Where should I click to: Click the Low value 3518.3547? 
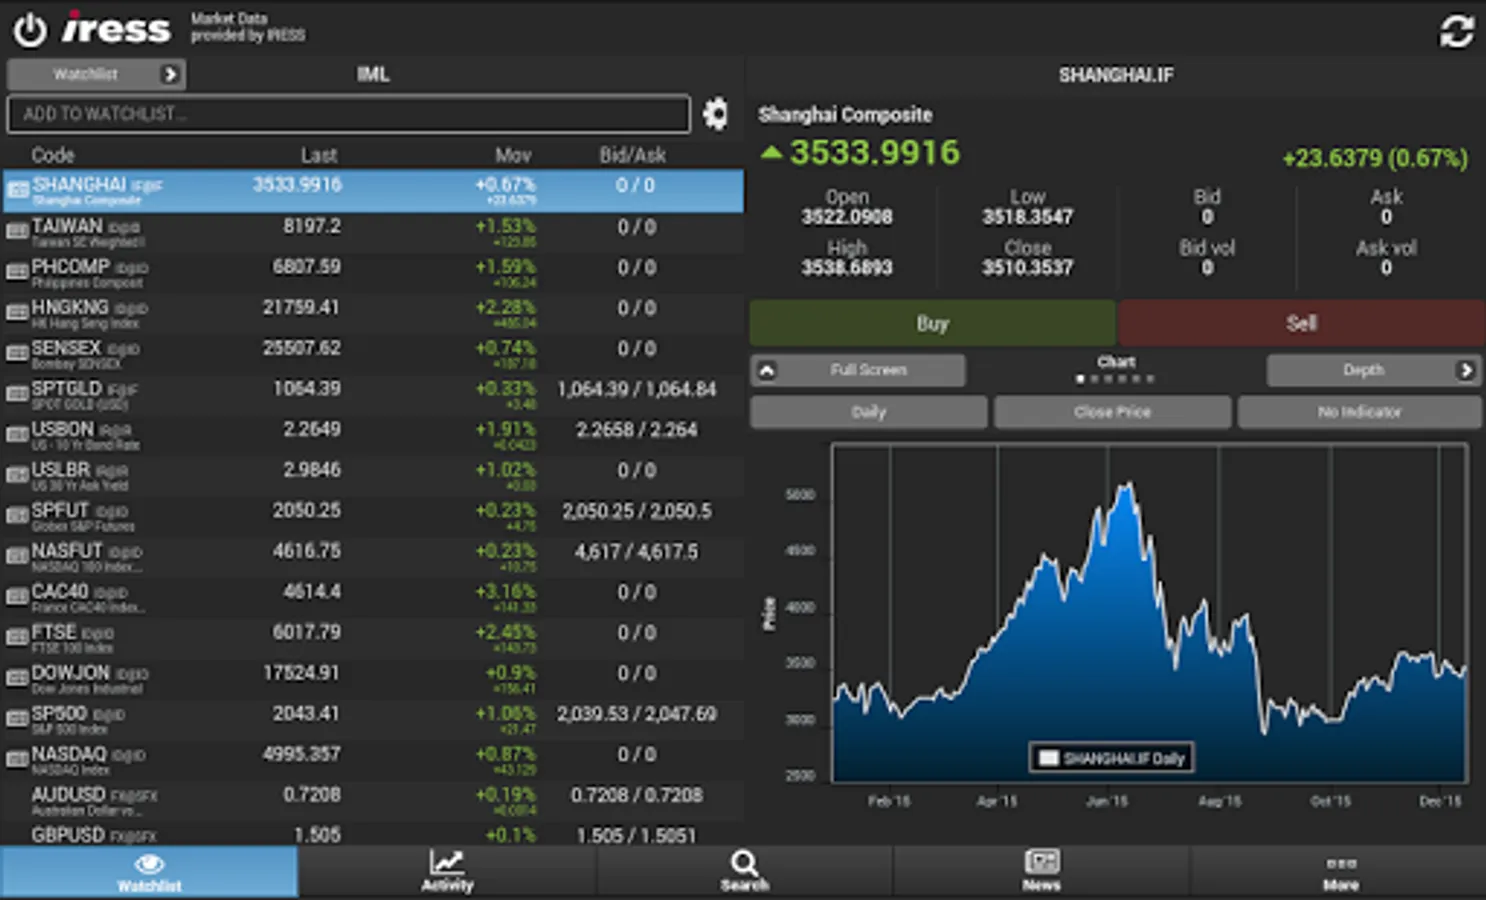pyautogui.click(x=1027, y=217)
